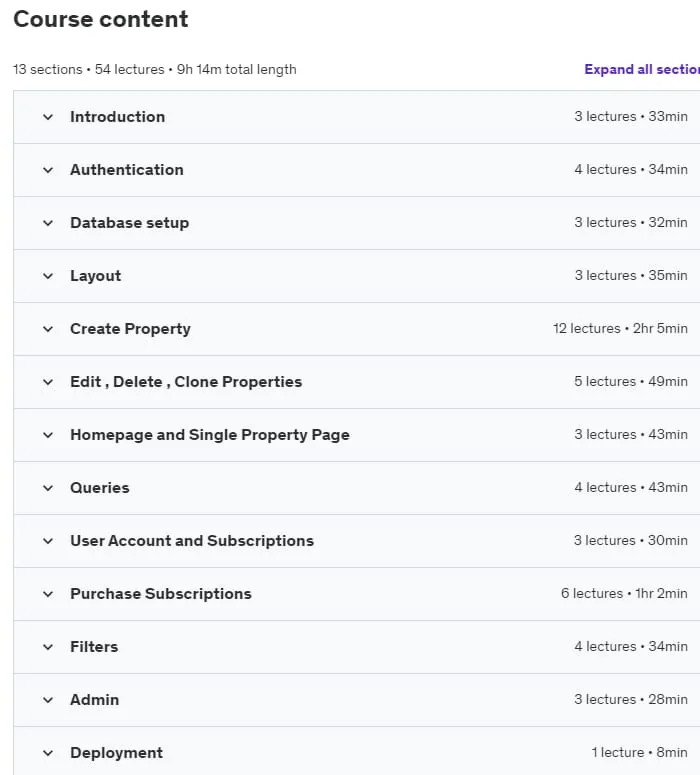
Task: Expand the Deployment section chevron
Action: [48, 753]
